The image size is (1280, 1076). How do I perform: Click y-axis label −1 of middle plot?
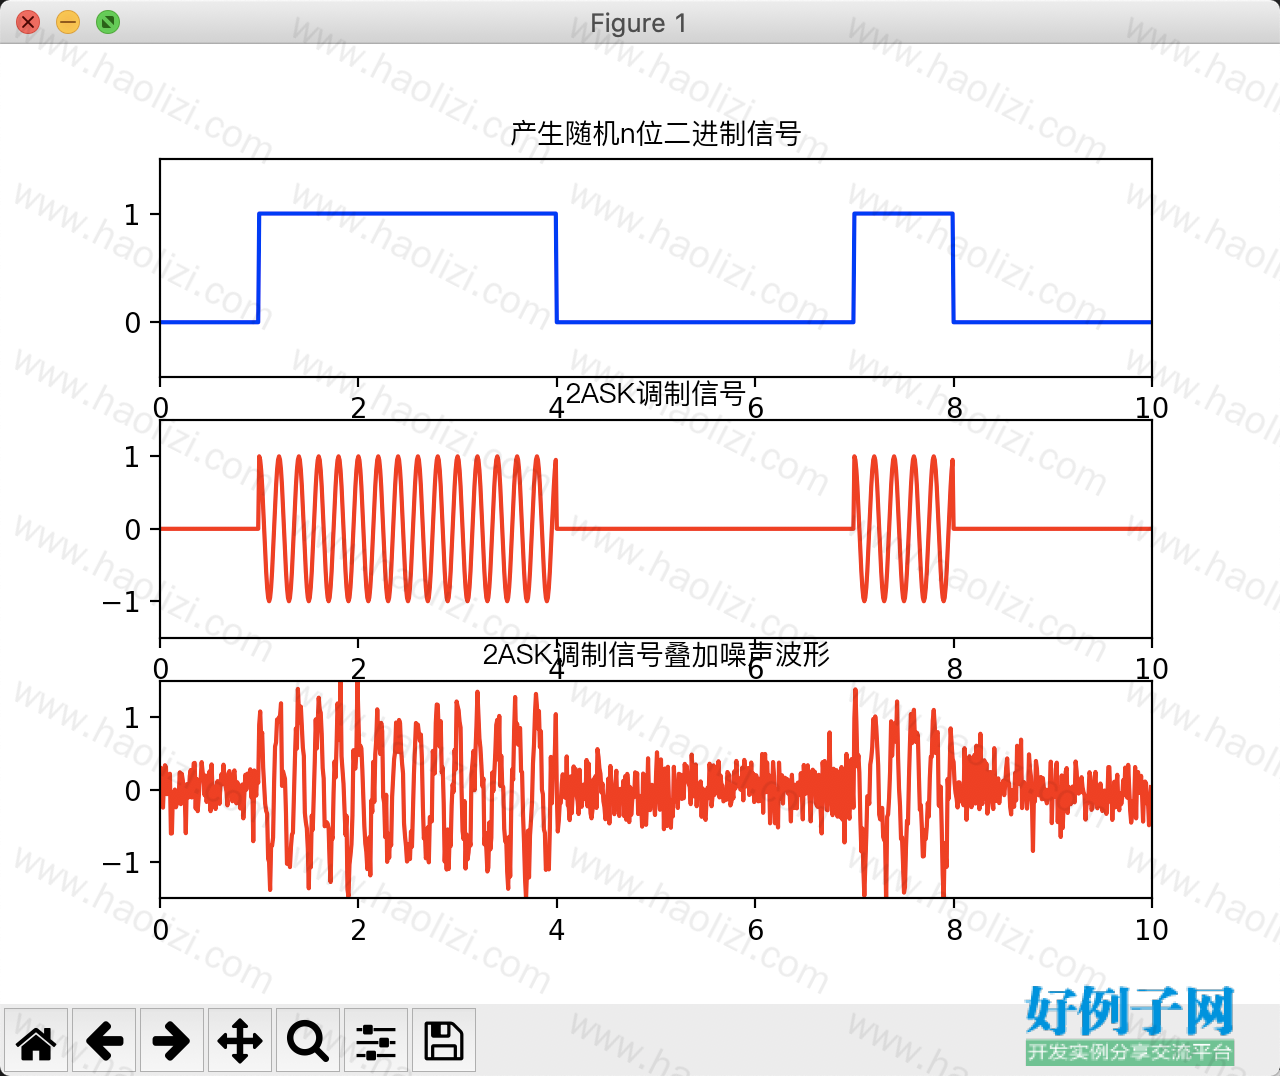click(x=121, y=601)
